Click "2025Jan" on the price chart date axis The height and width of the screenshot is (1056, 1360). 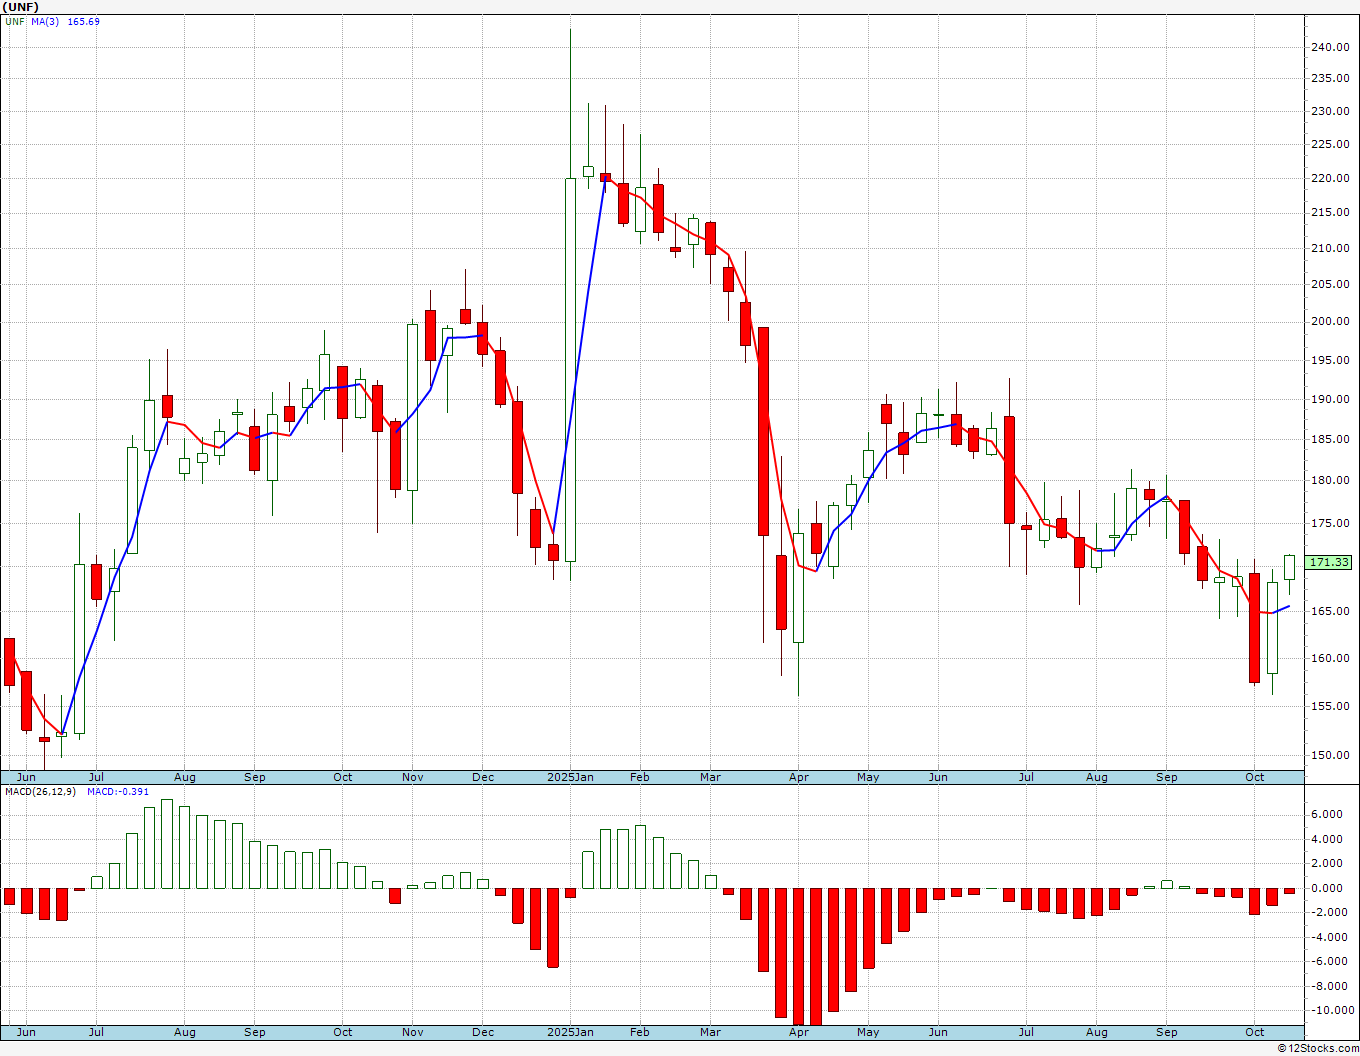pos(570,778)
